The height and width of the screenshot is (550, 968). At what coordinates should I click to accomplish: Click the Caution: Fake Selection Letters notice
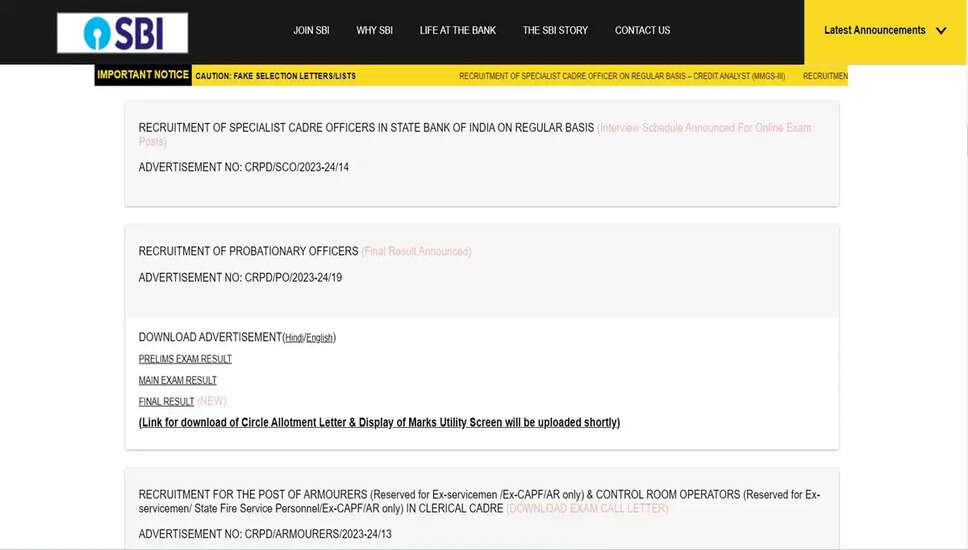[x=275, y=76]
